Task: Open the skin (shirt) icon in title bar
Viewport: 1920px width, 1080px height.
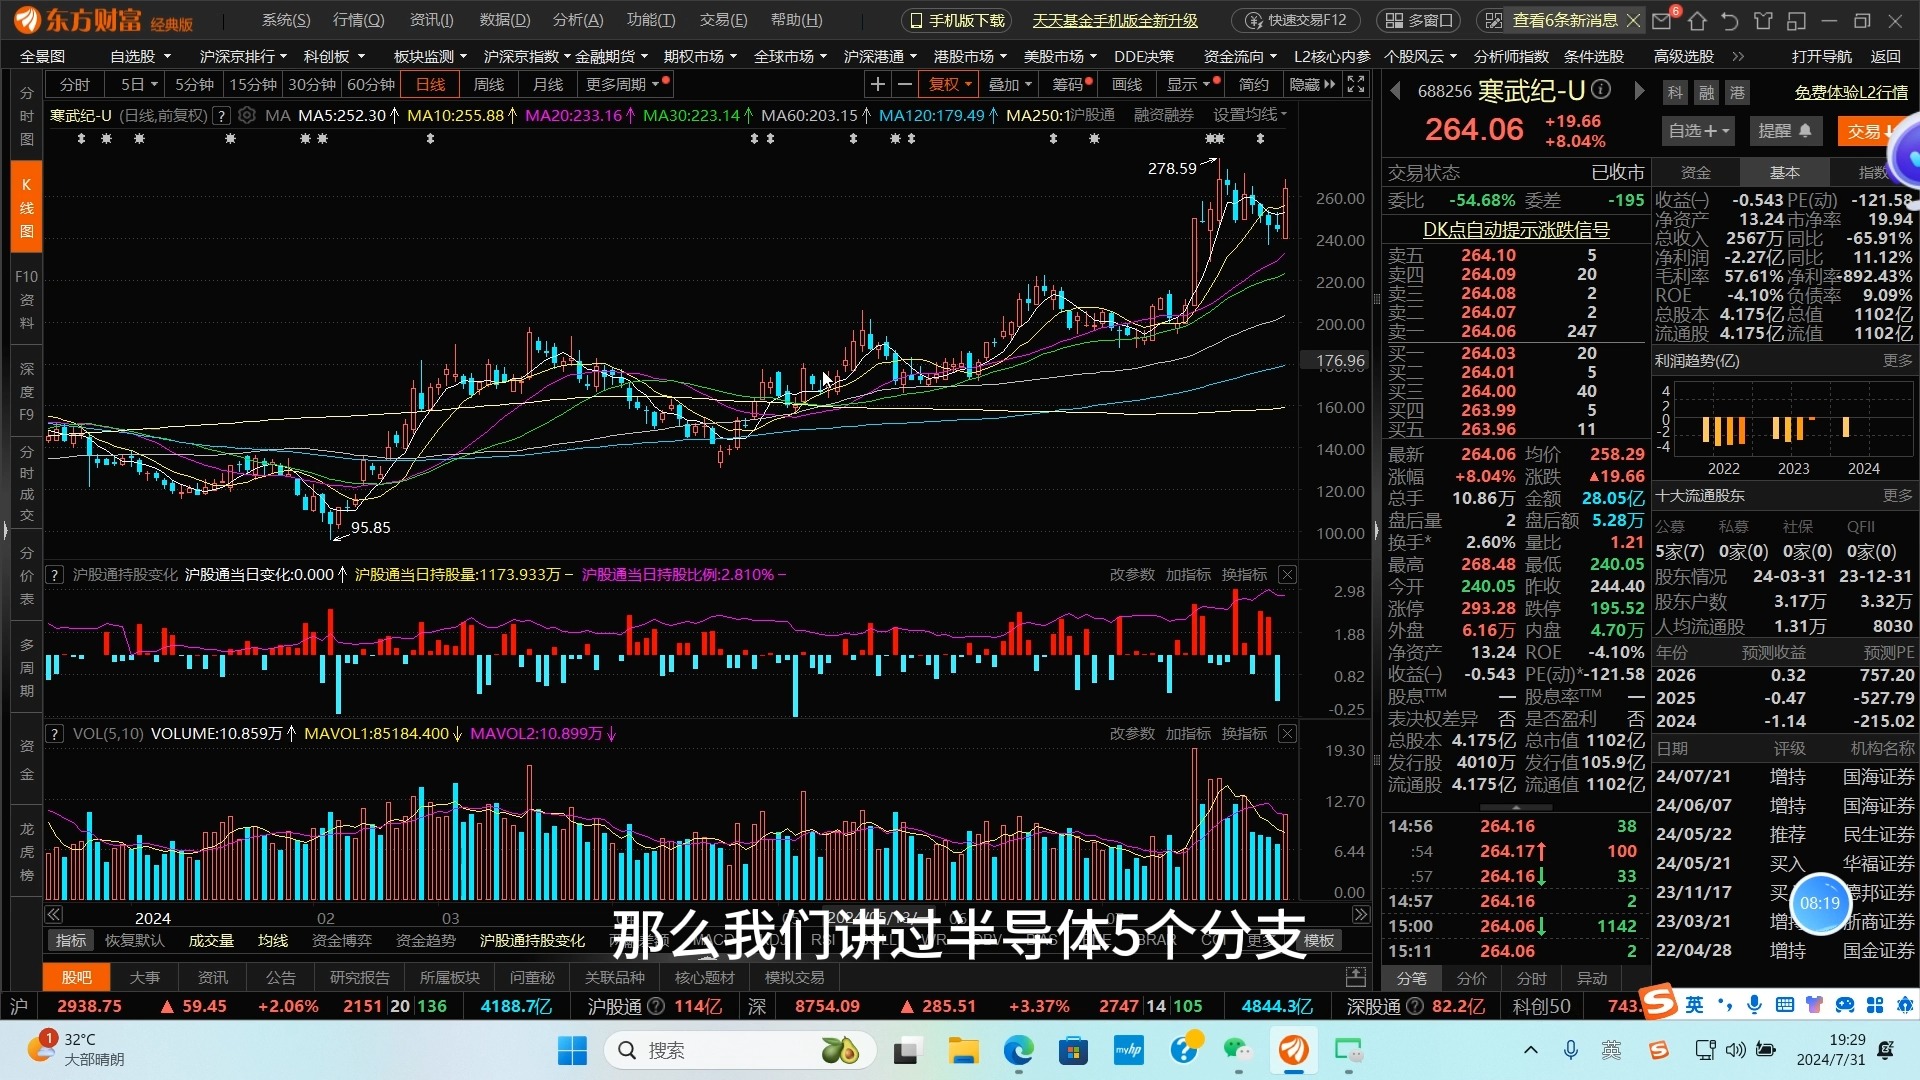Action: tap(1763, 20)
